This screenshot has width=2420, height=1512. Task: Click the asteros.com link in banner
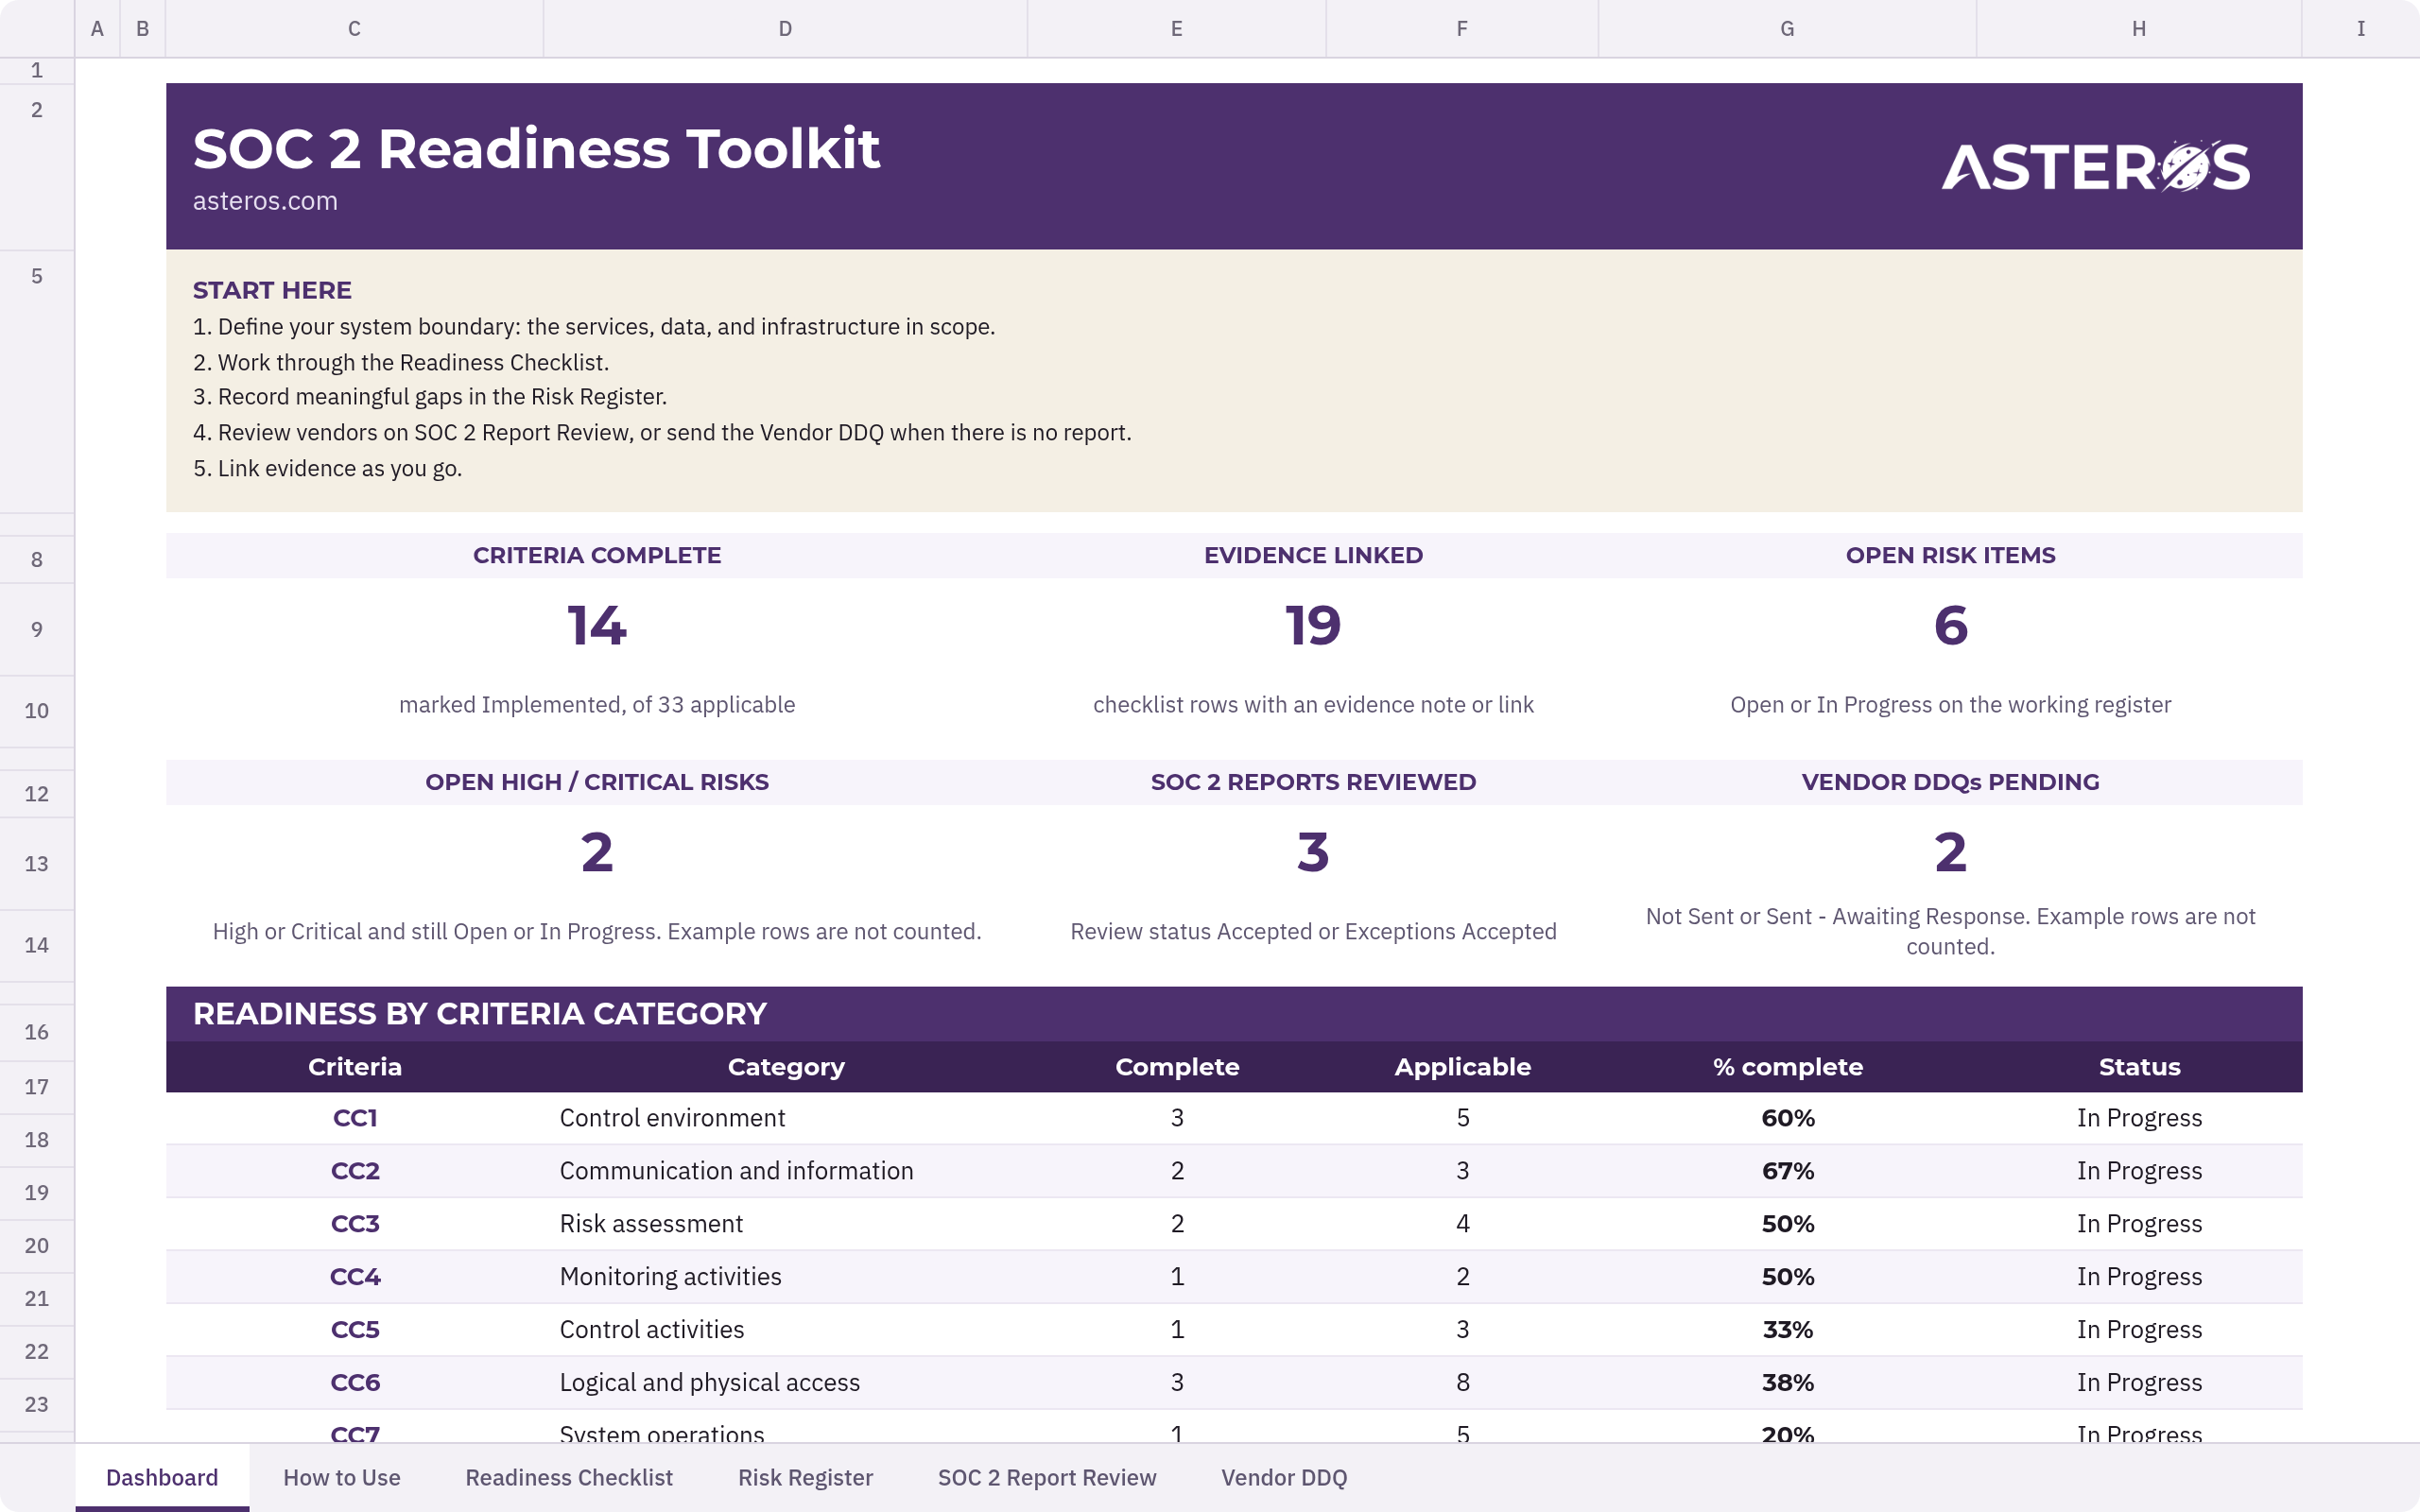[x=265, y=201]
